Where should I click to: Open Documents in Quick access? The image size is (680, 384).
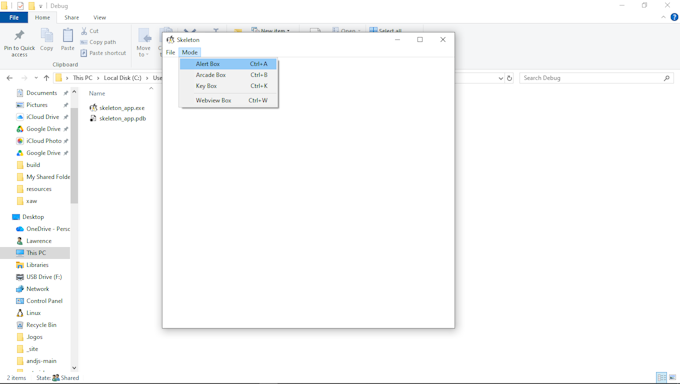pyautogui.click(x=41, y=93)
